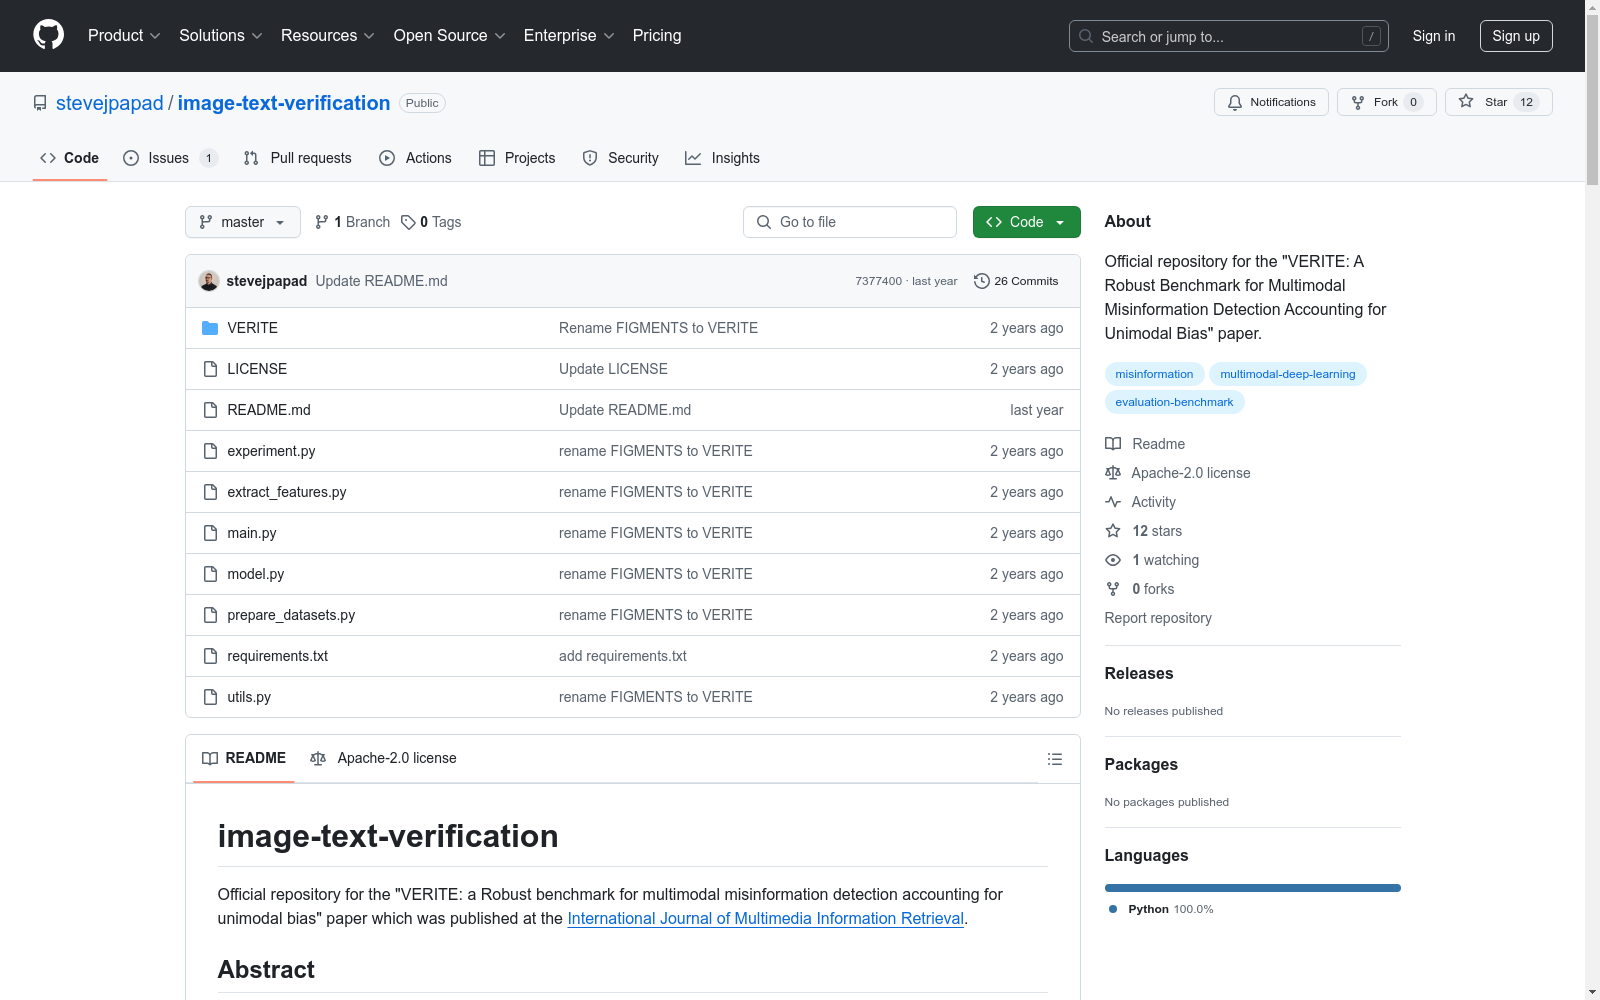Select the README tab
Screen dimensions: 1600x1000
(244, 758)
